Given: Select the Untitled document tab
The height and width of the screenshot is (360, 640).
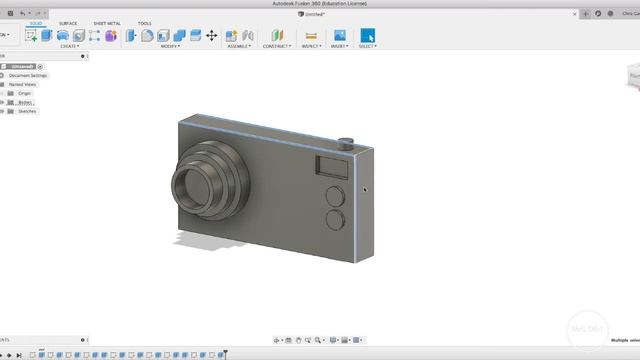Looking at the screenshot, I should [311, 14].
